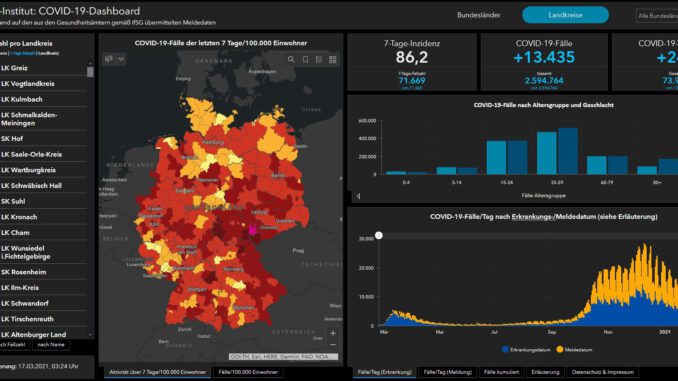
Task: Select the Landkreise view button
Action: point(565,15)
